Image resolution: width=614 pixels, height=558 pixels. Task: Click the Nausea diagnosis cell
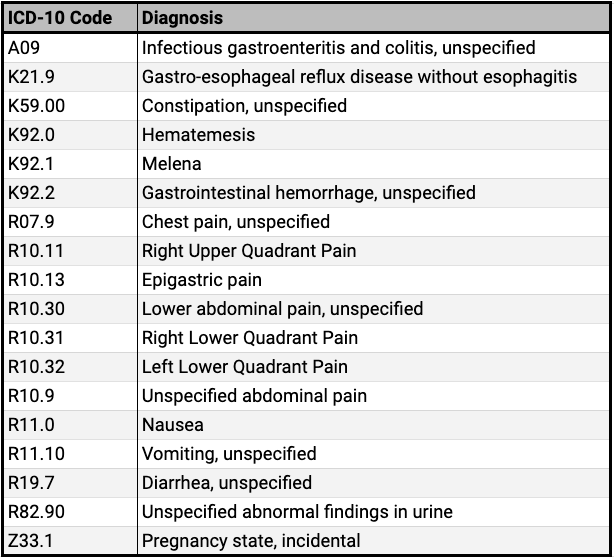[x=374, y=424]
